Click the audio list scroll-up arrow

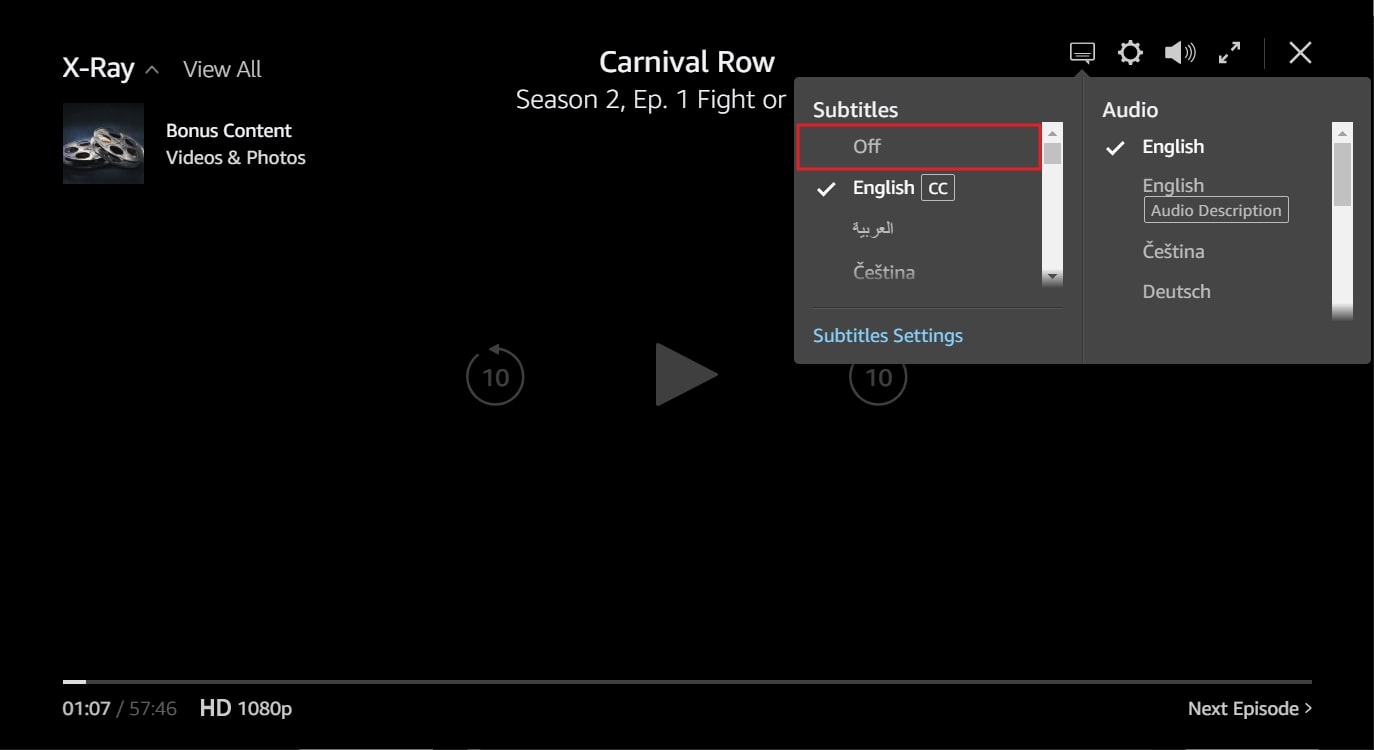[1342, 133]
